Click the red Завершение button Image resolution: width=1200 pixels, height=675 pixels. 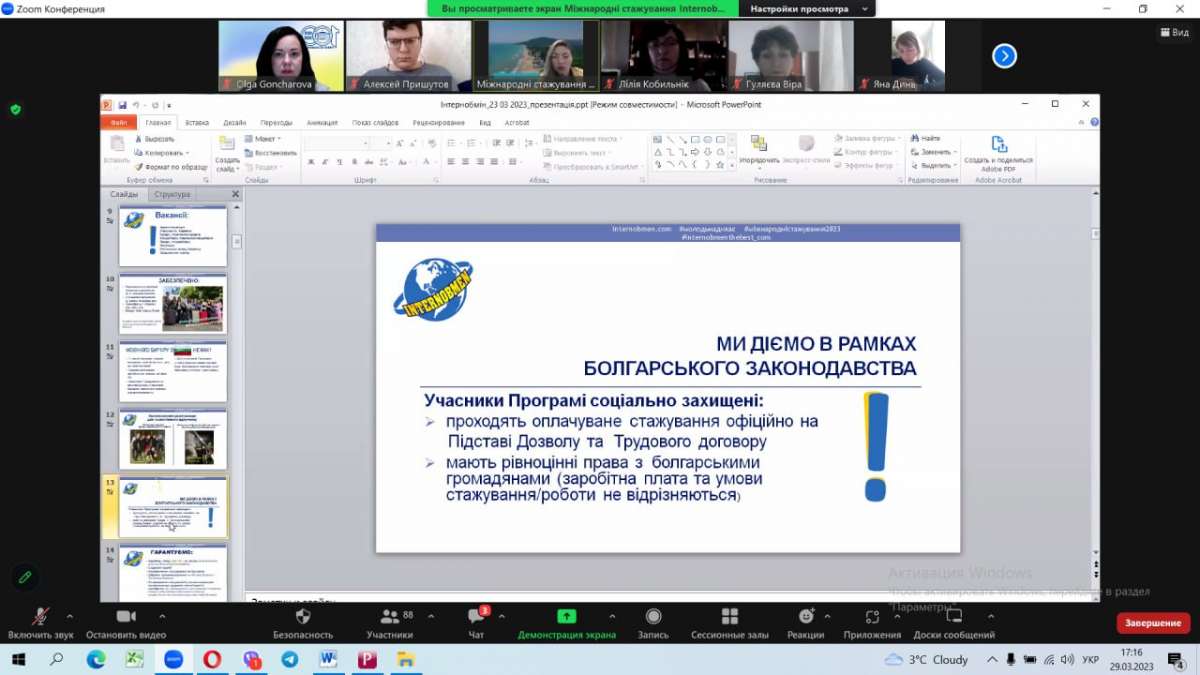click(x=1153, y=623)
